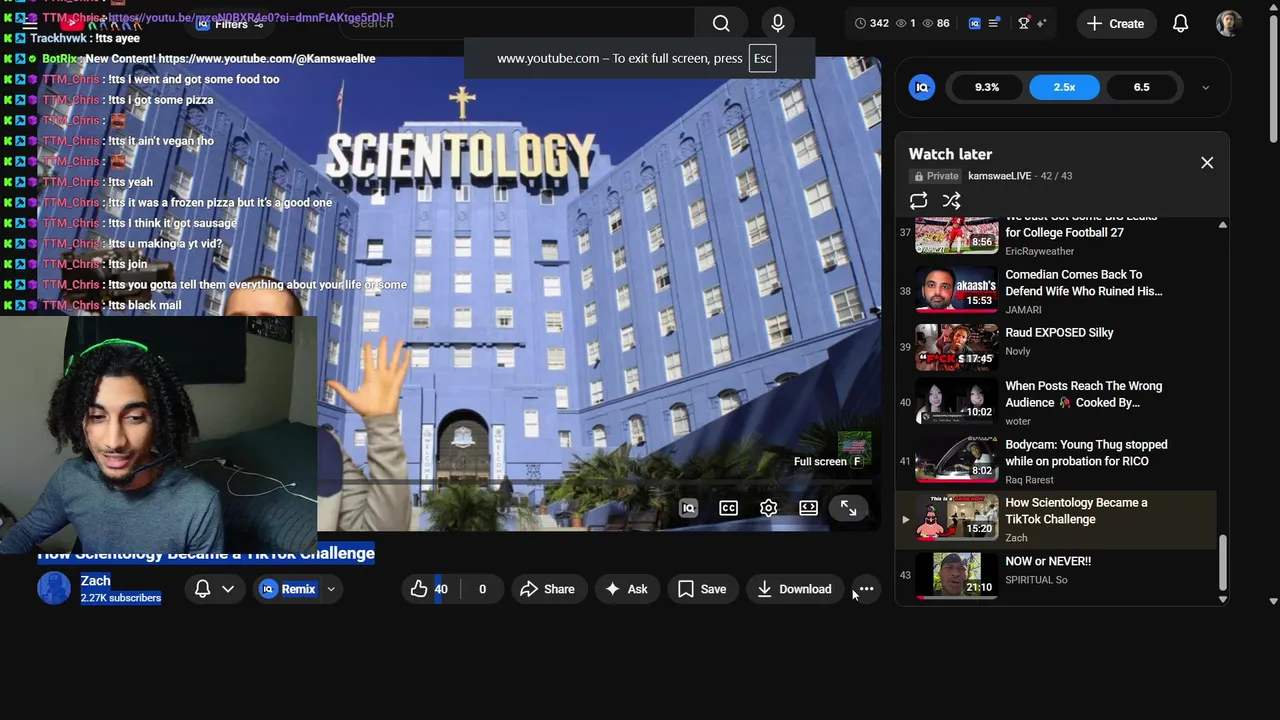This screenshot has height=720, width=1280.
Task: Click the full screen button in player
Action: pos(848,509)
